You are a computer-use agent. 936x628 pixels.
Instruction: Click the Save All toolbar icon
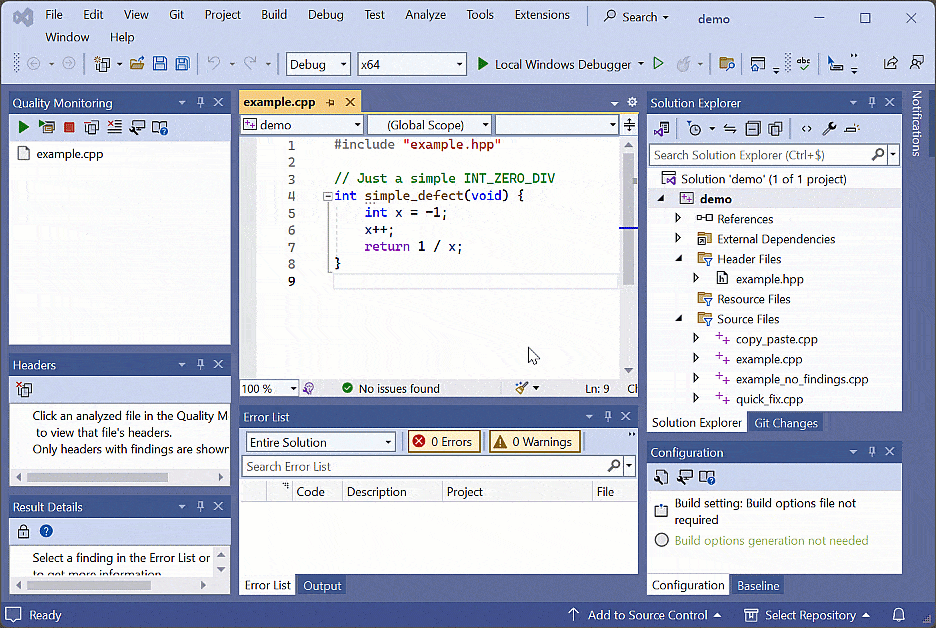pyautogui.click(x=182, y=64)
